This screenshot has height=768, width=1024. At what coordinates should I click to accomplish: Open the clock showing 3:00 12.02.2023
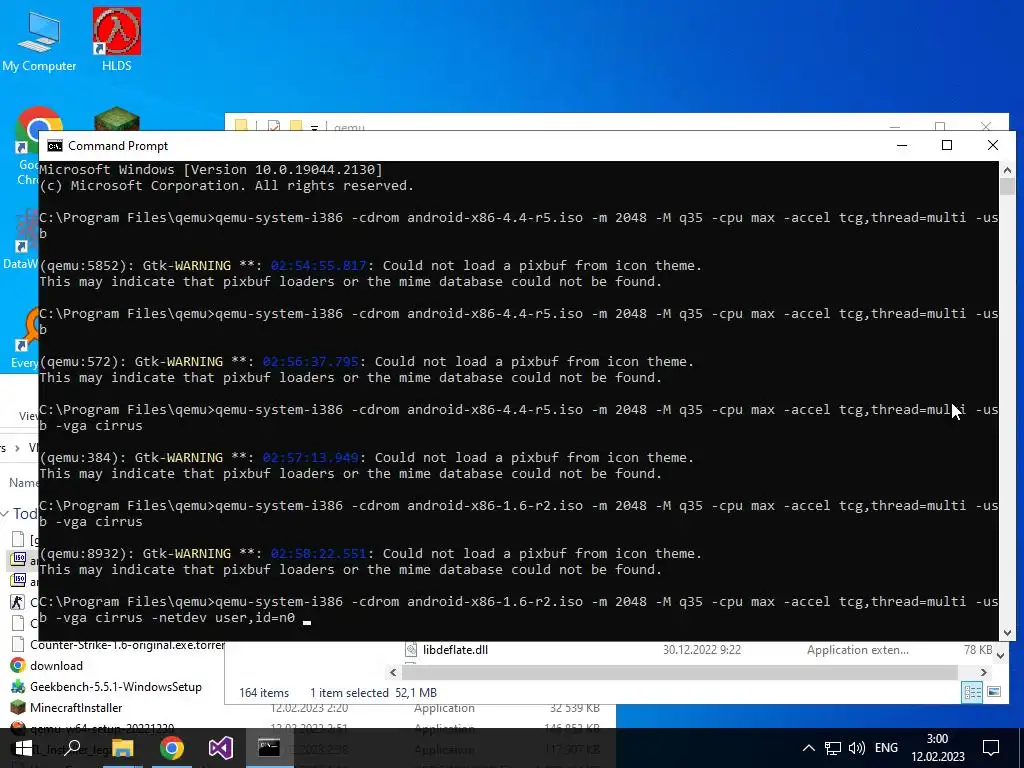tap(937, 748)
